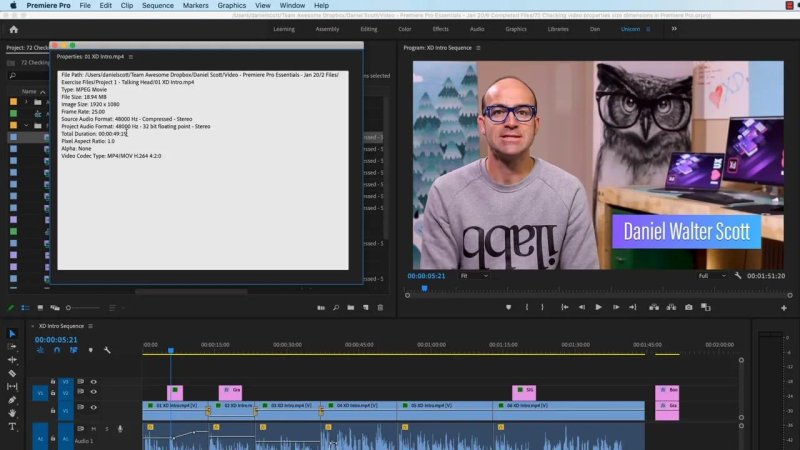This screenshot has width=800, height=450.
Task: Click trash Clear icon in Project panel
Action: pos(380,308)
